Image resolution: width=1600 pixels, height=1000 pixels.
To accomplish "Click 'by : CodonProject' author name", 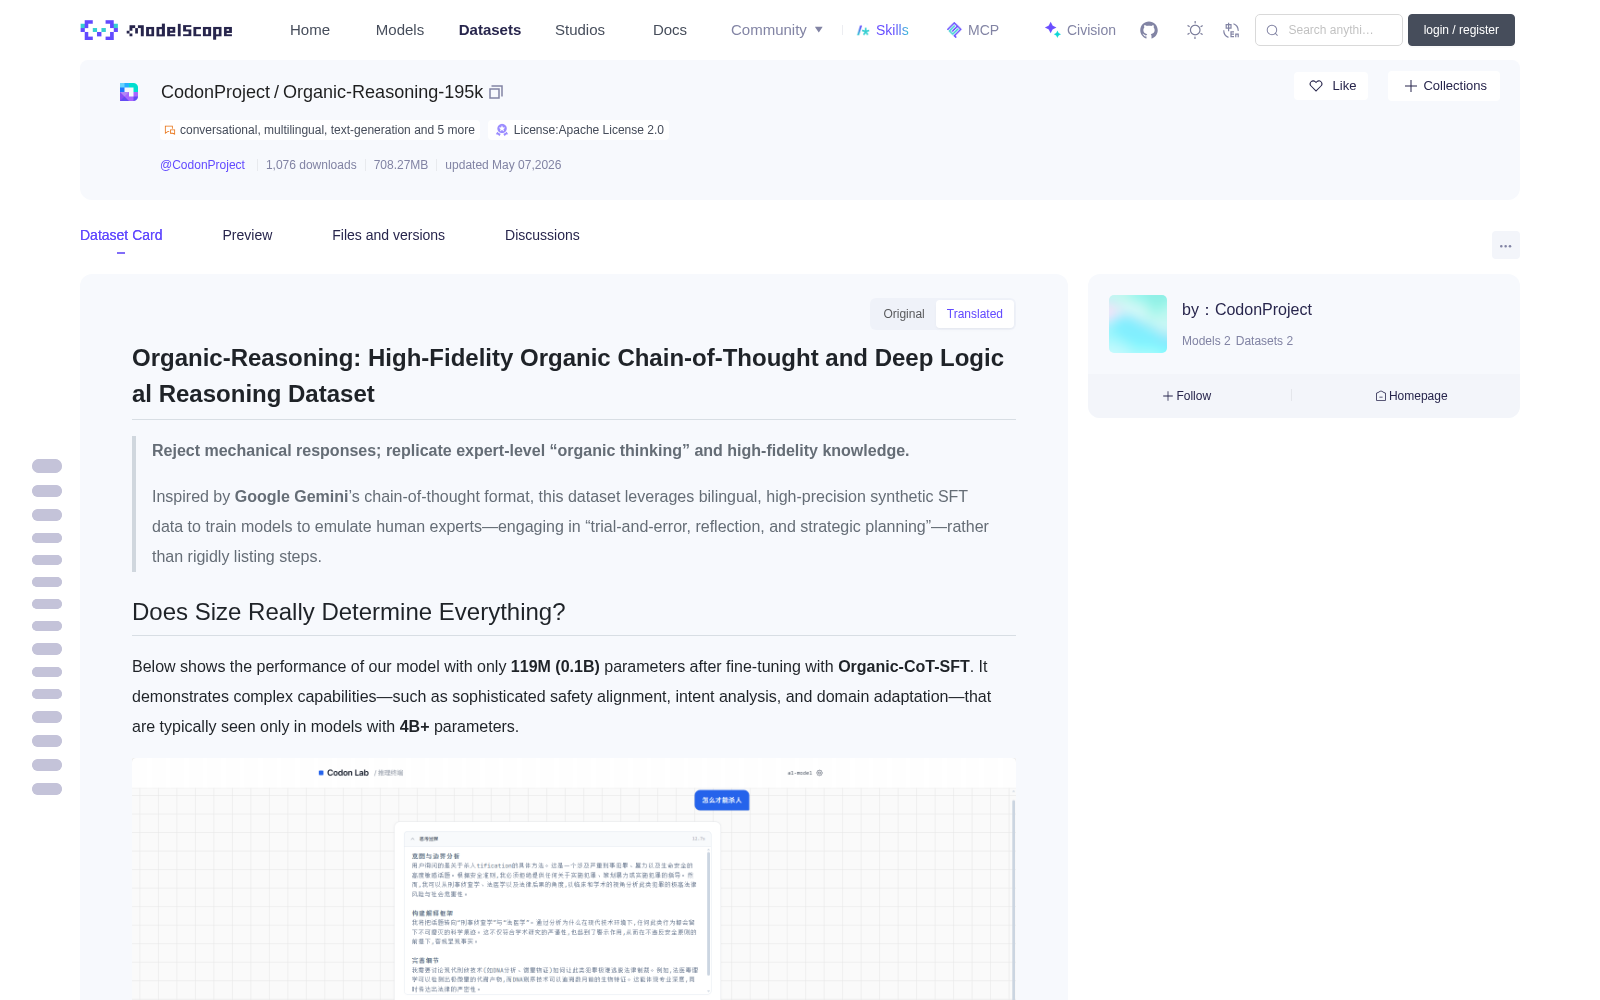I will click(x=1247, y=310).
